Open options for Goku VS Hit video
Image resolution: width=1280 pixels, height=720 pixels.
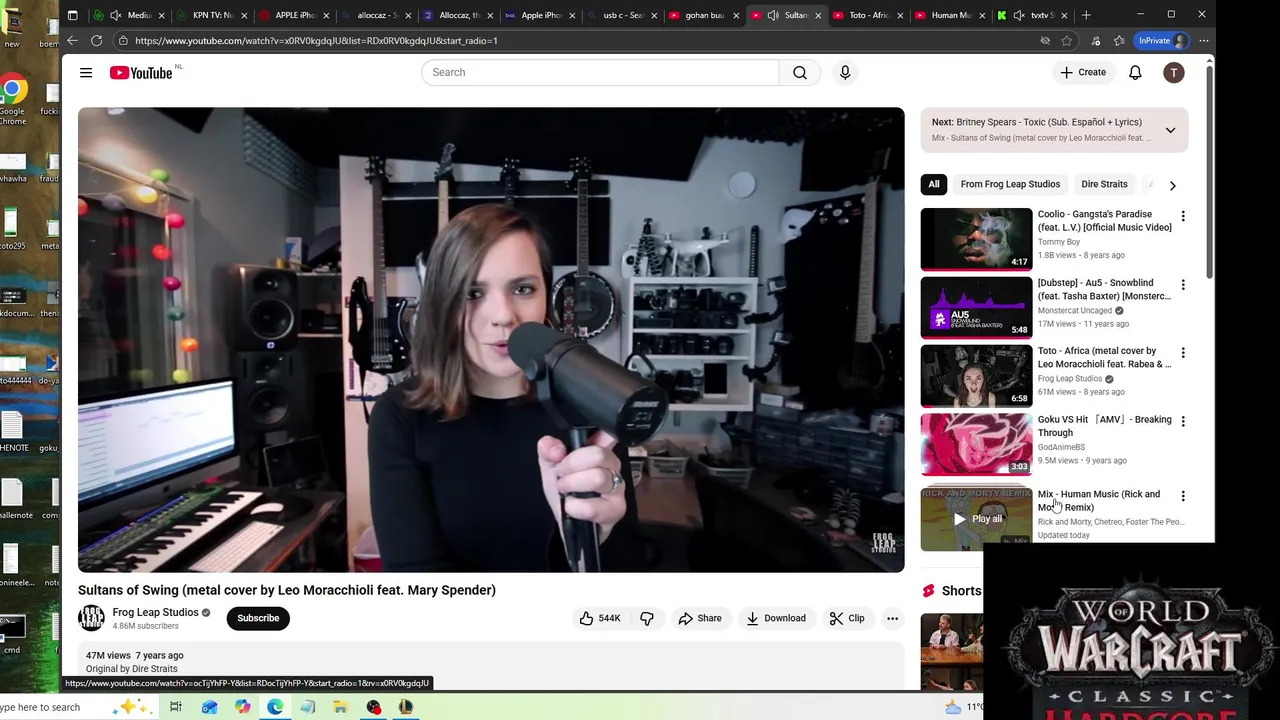point(1183,422)
